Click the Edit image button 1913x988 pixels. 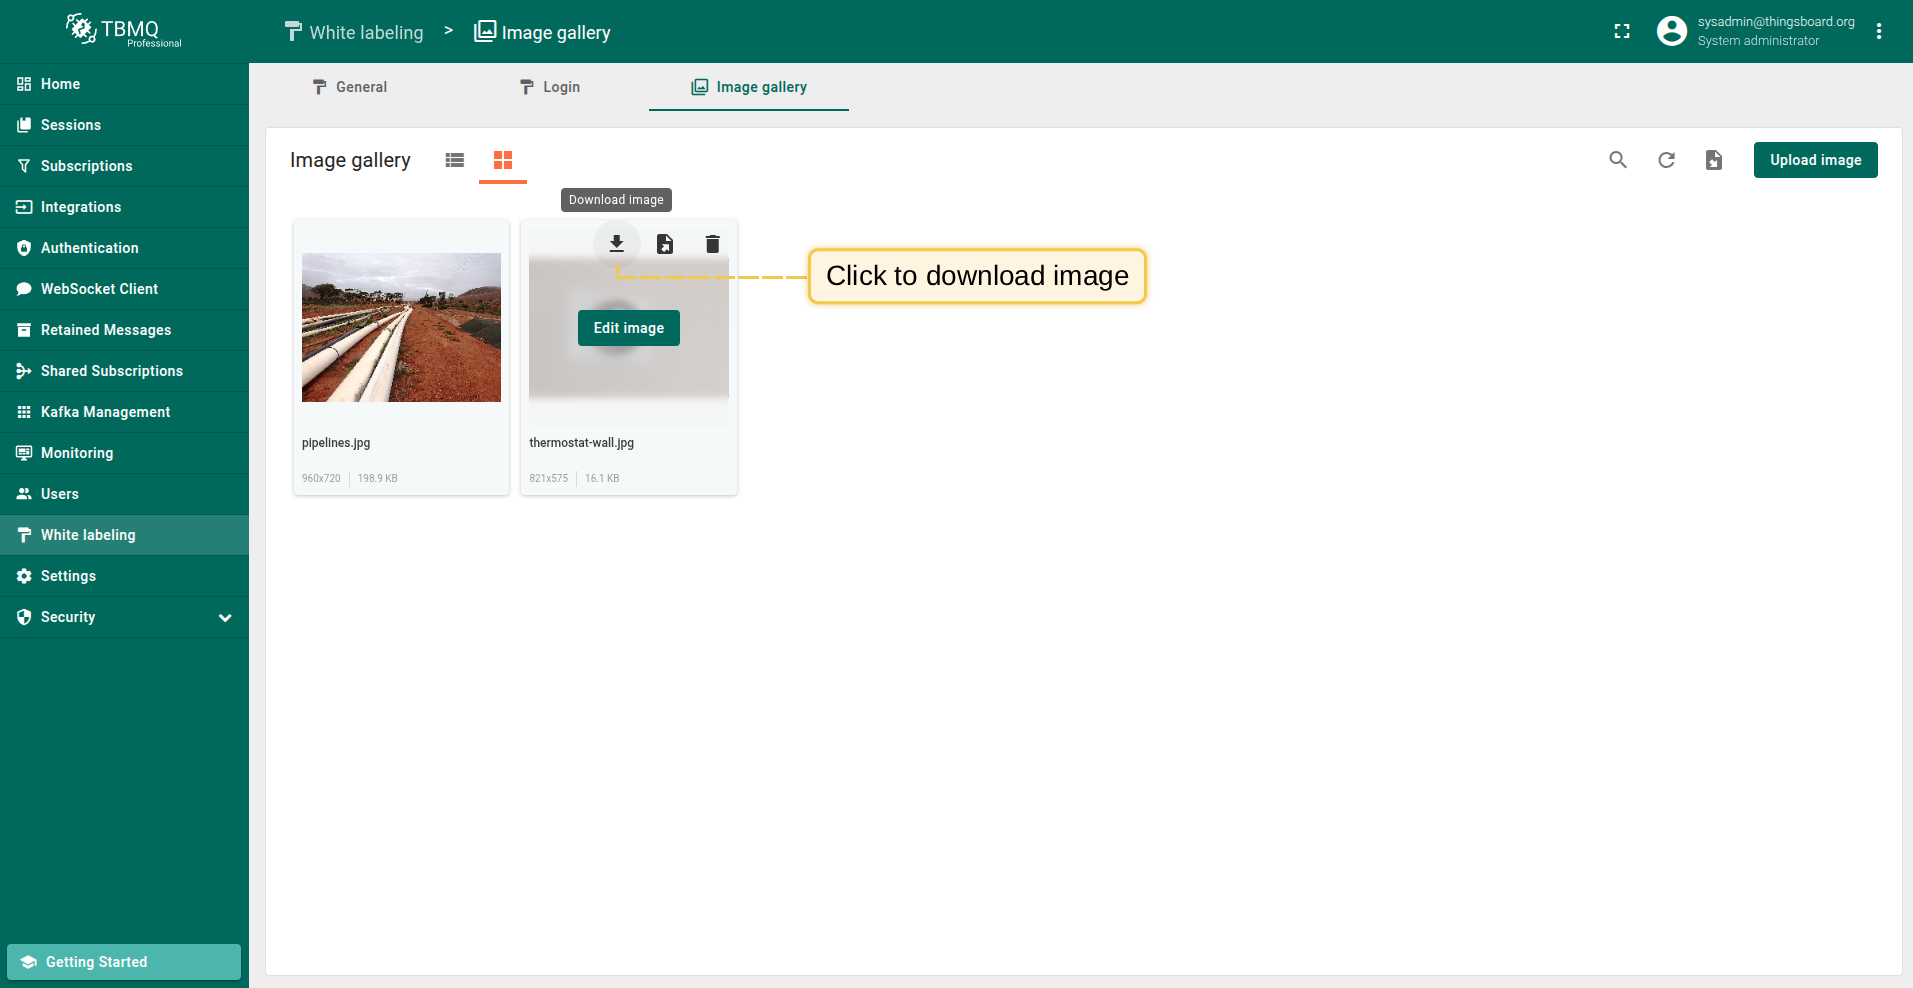pos(628,328)
